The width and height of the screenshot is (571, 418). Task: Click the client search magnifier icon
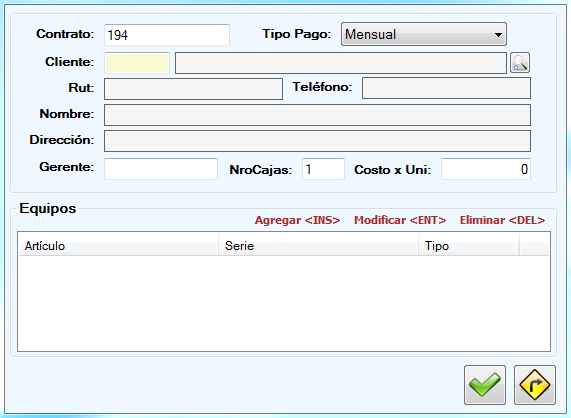(520, 63)
